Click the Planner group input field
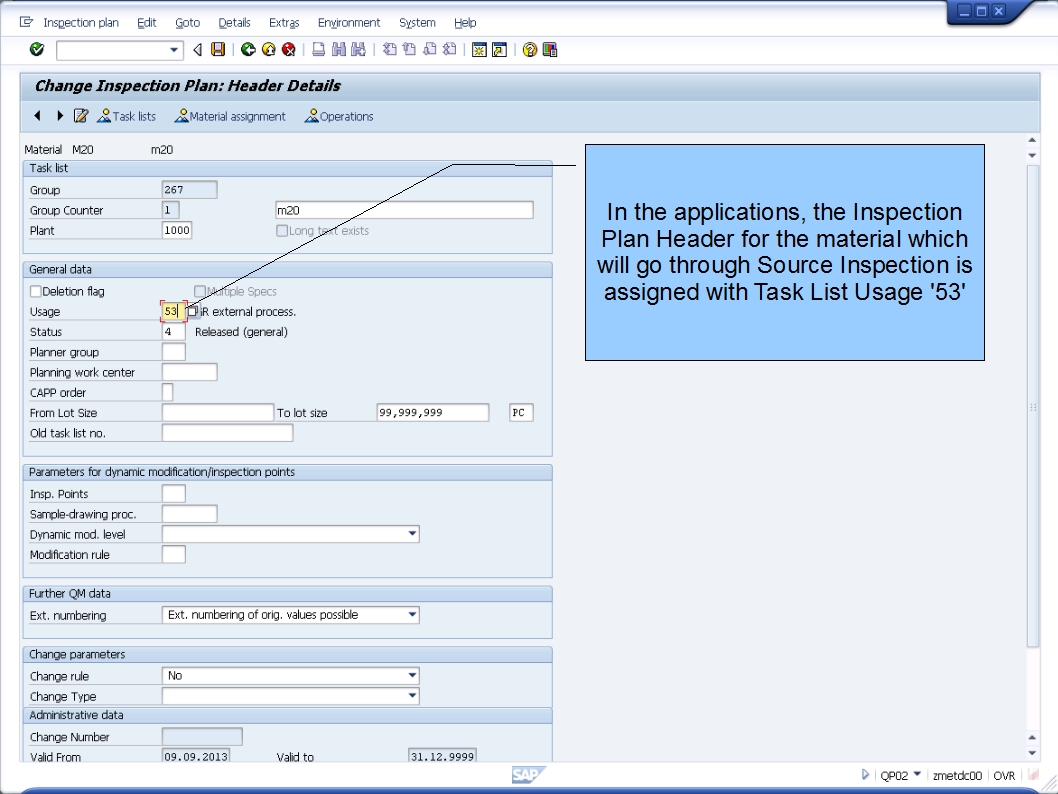 (173, 351)
